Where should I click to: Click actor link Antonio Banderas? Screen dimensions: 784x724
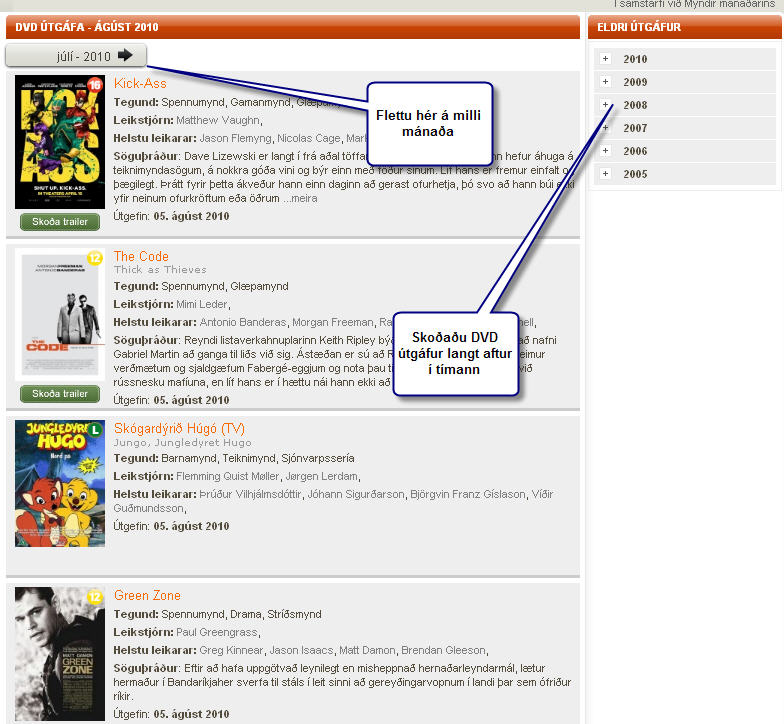pyautogui.click(x=243, y=322)
